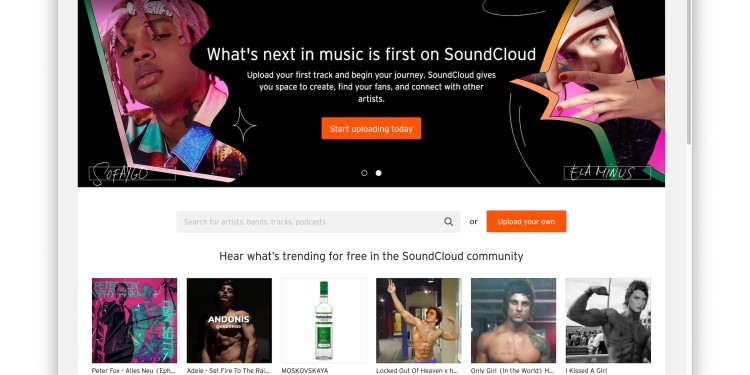Open the Only Girl (In the World) artwork

[x=513, y=320]
